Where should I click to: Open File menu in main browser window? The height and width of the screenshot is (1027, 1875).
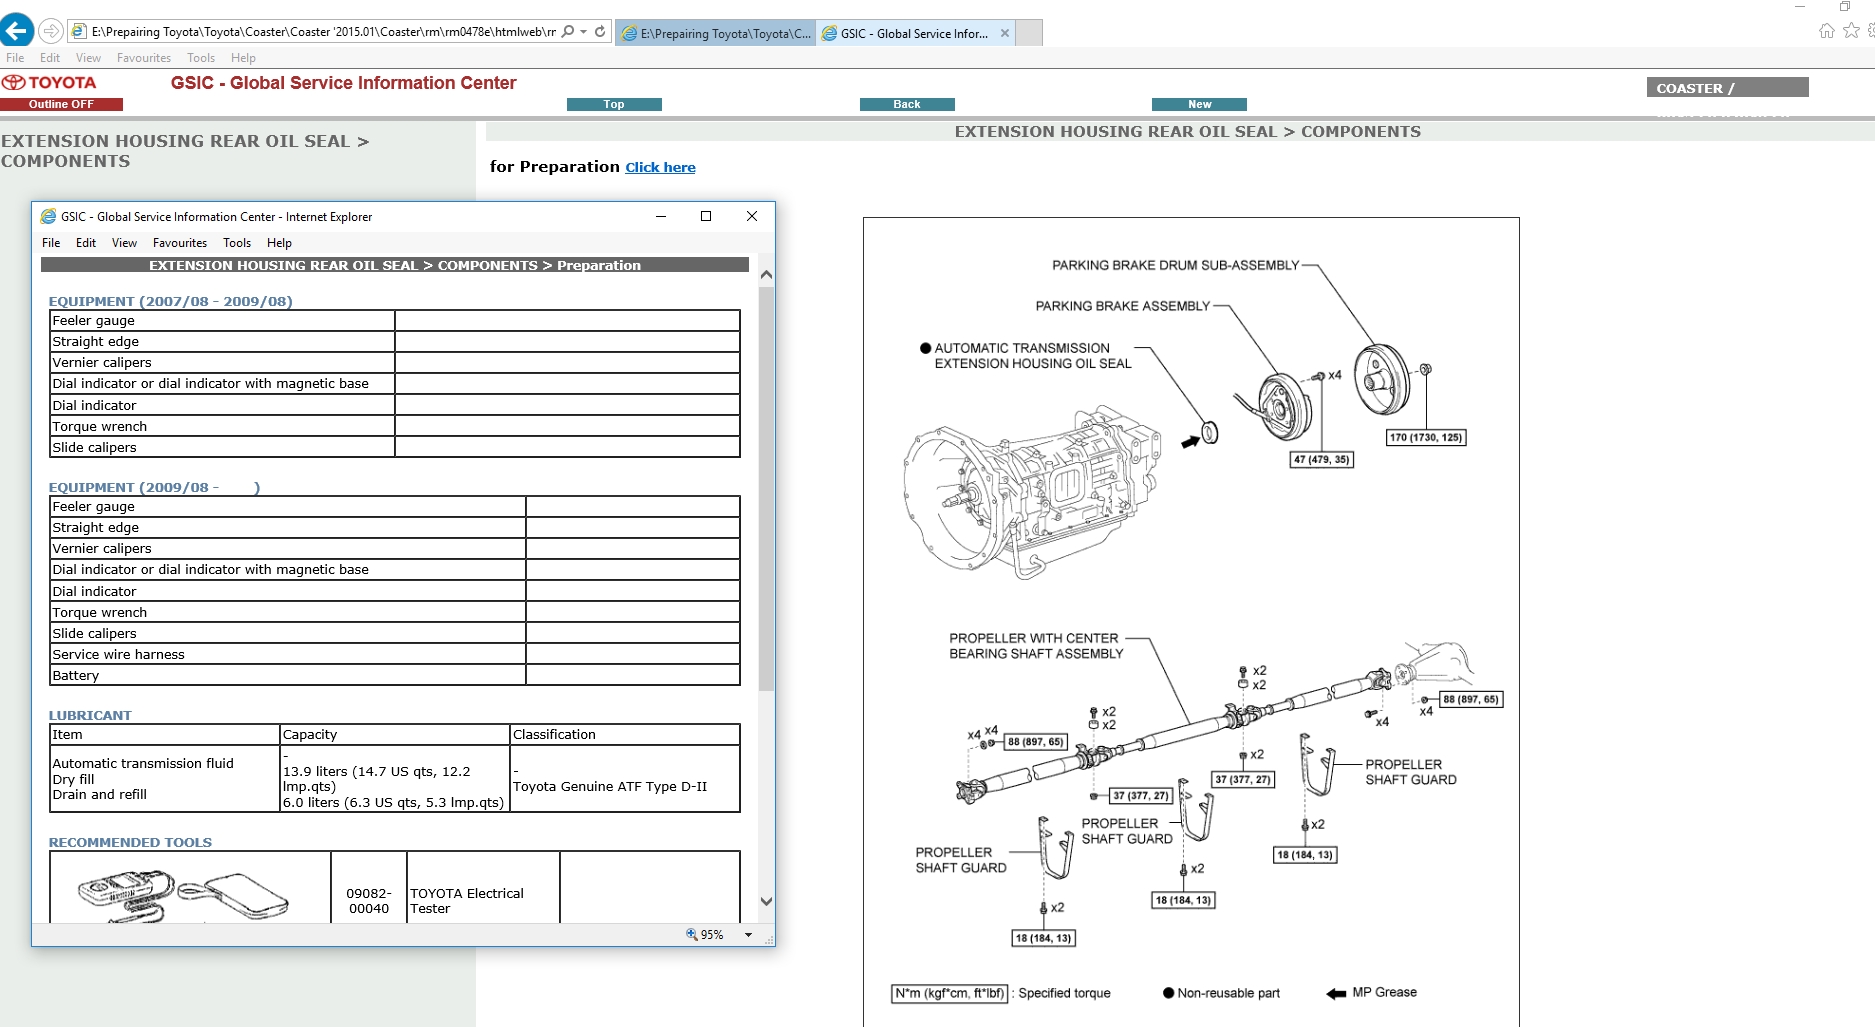(x=15, y=58)
